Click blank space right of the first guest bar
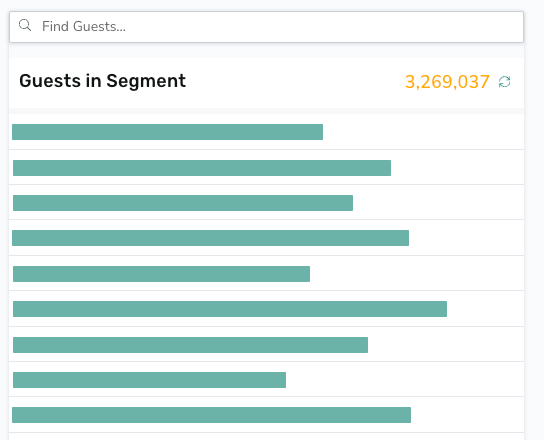544x440 pixels. coord(423,132)
